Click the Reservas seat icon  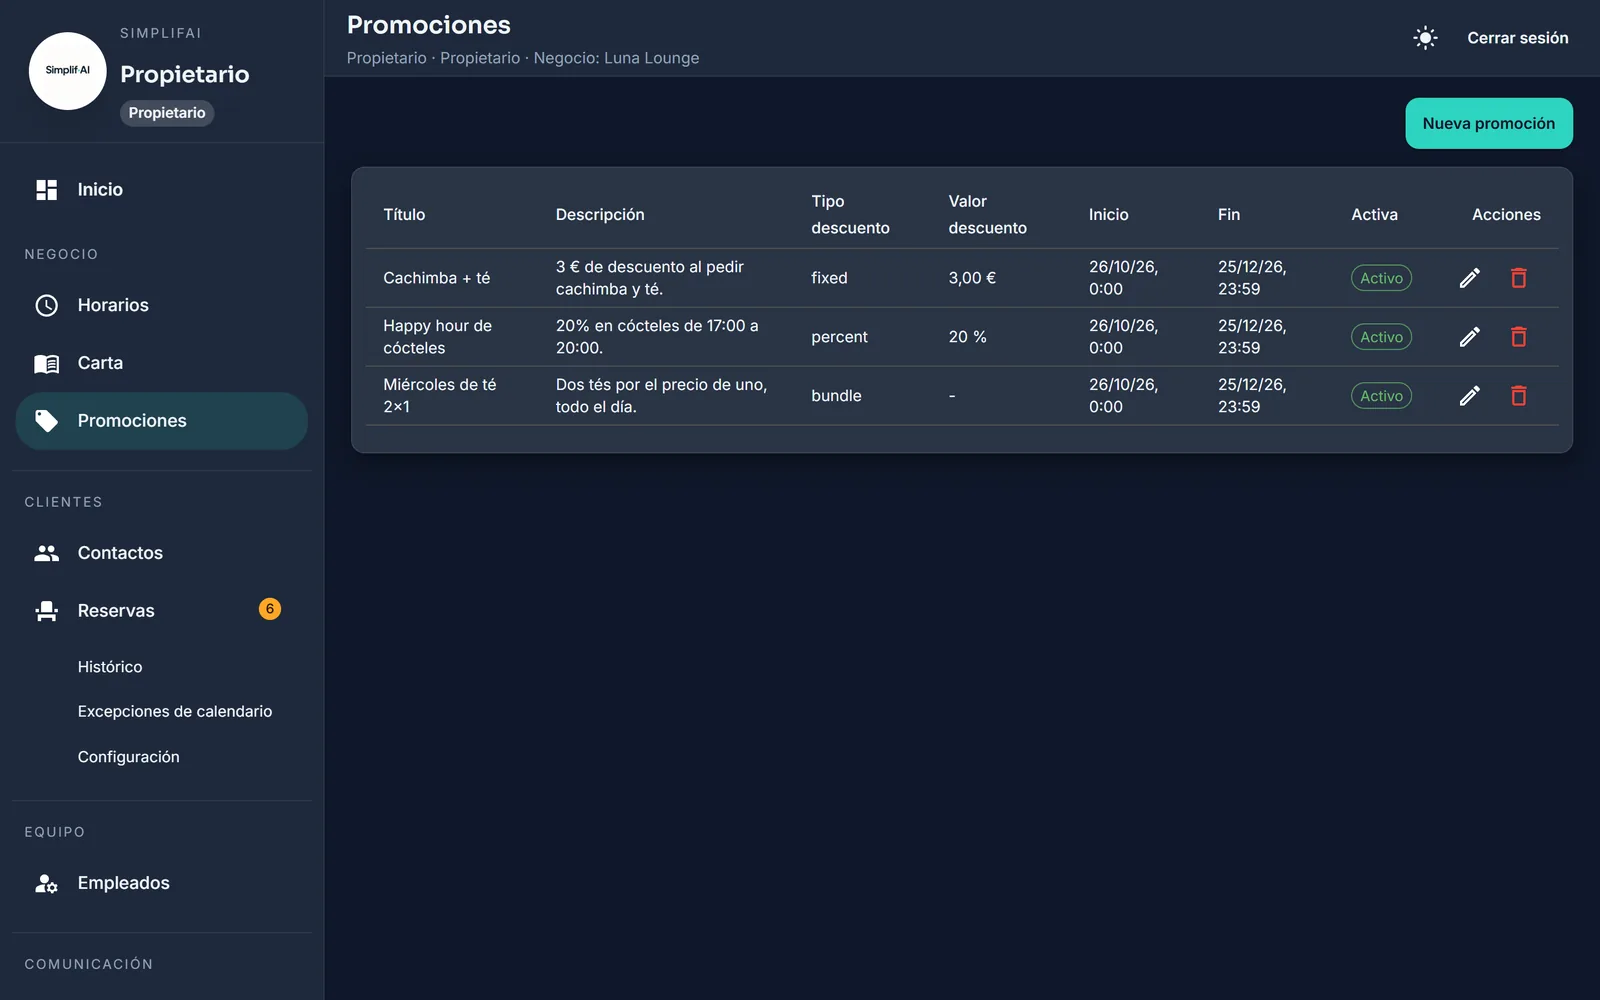47,611
